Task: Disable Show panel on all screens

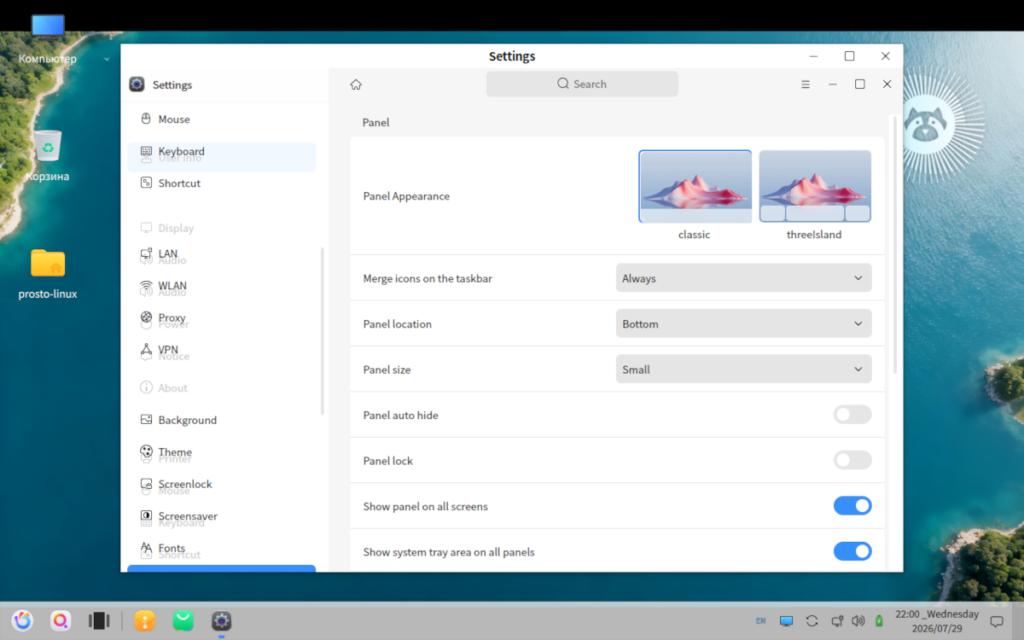Action: pos(852,506)
